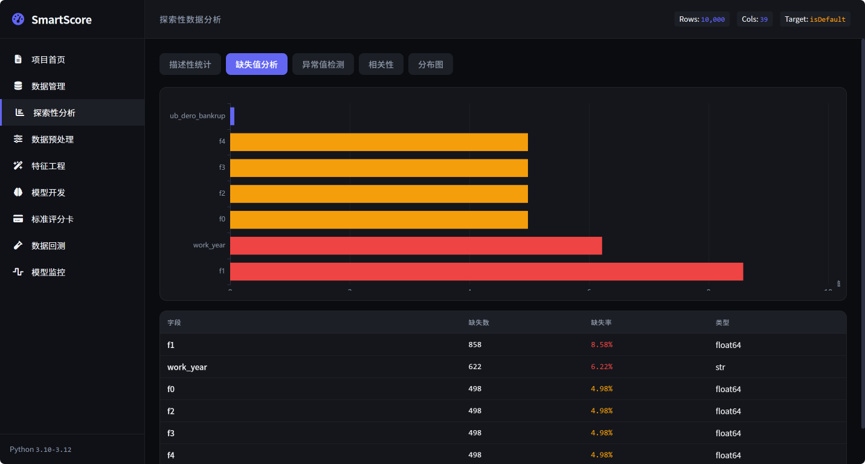Open 数据管理 in the sidebar
The width and height of the screenshot is (865, 464).
tap(72, 86)
